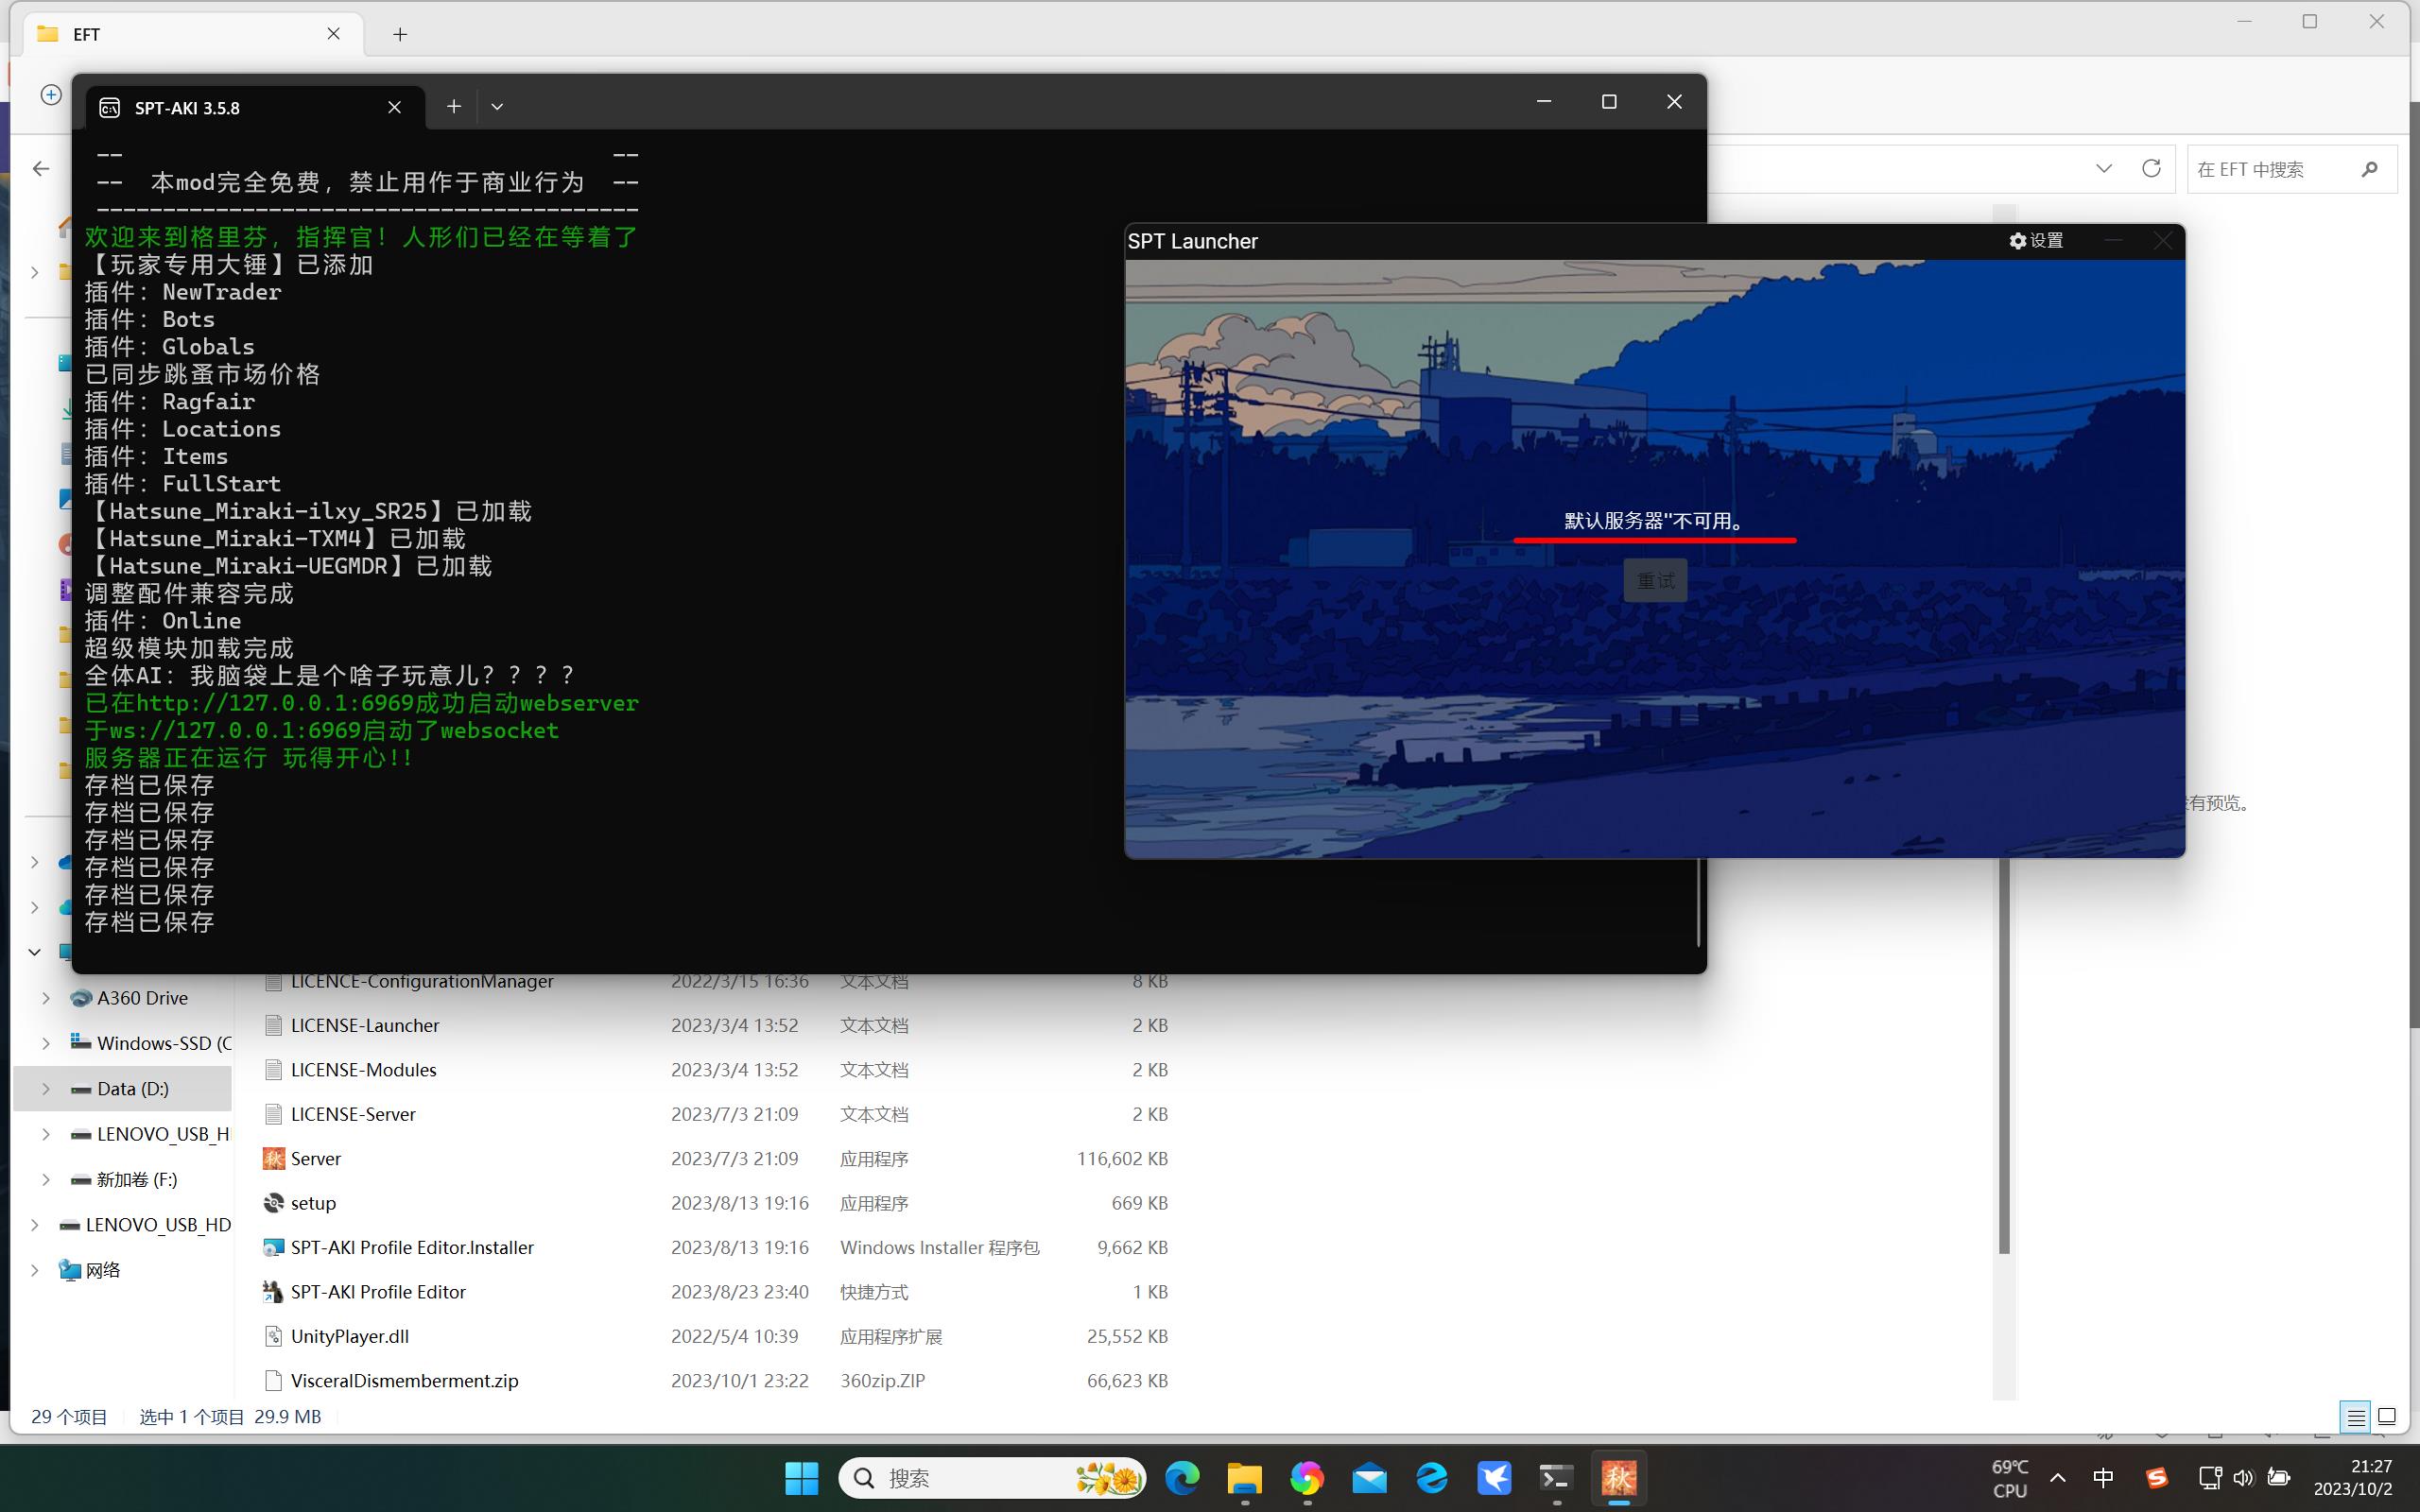Select A360 Drive in navigation pane

(141, 998)
